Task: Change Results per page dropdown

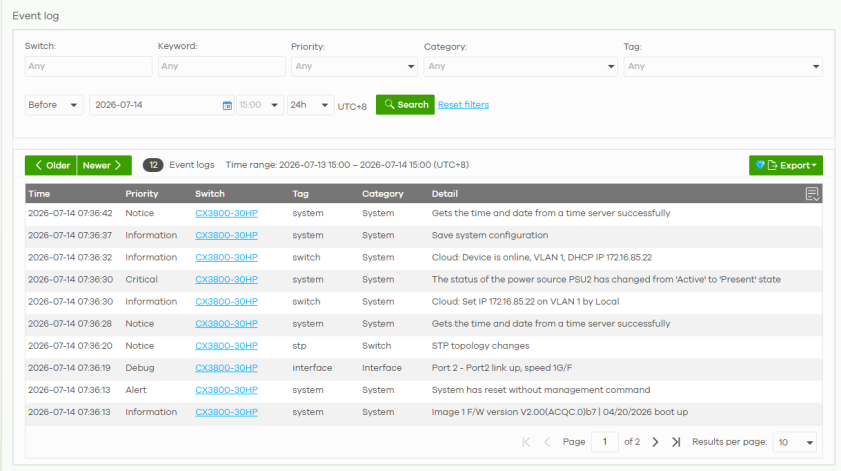Action: click(x=794, y=442)
